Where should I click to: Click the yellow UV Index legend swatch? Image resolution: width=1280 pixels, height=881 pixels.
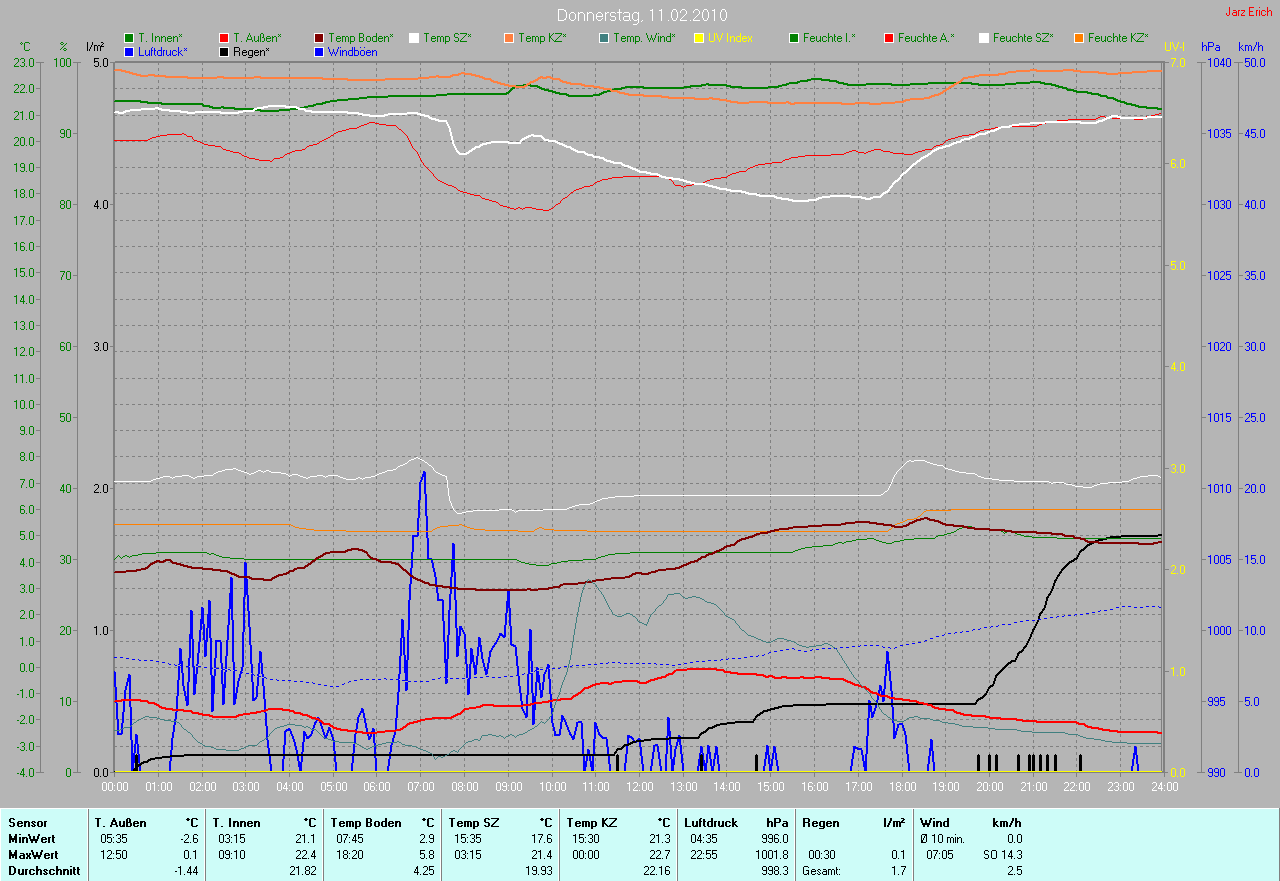[699, 38]
